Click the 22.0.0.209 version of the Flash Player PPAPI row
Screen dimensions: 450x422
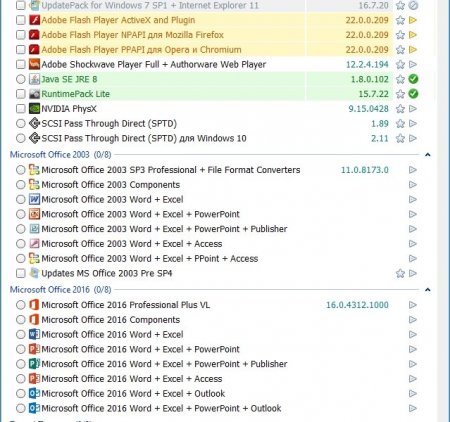(367, 50)
